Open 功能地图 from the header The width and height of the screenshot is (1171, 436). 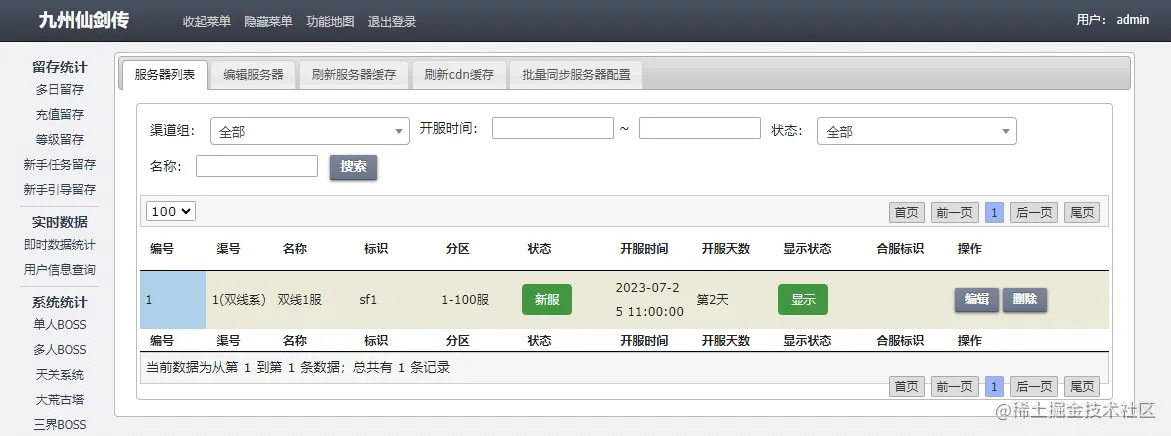(x=330, y=22)
